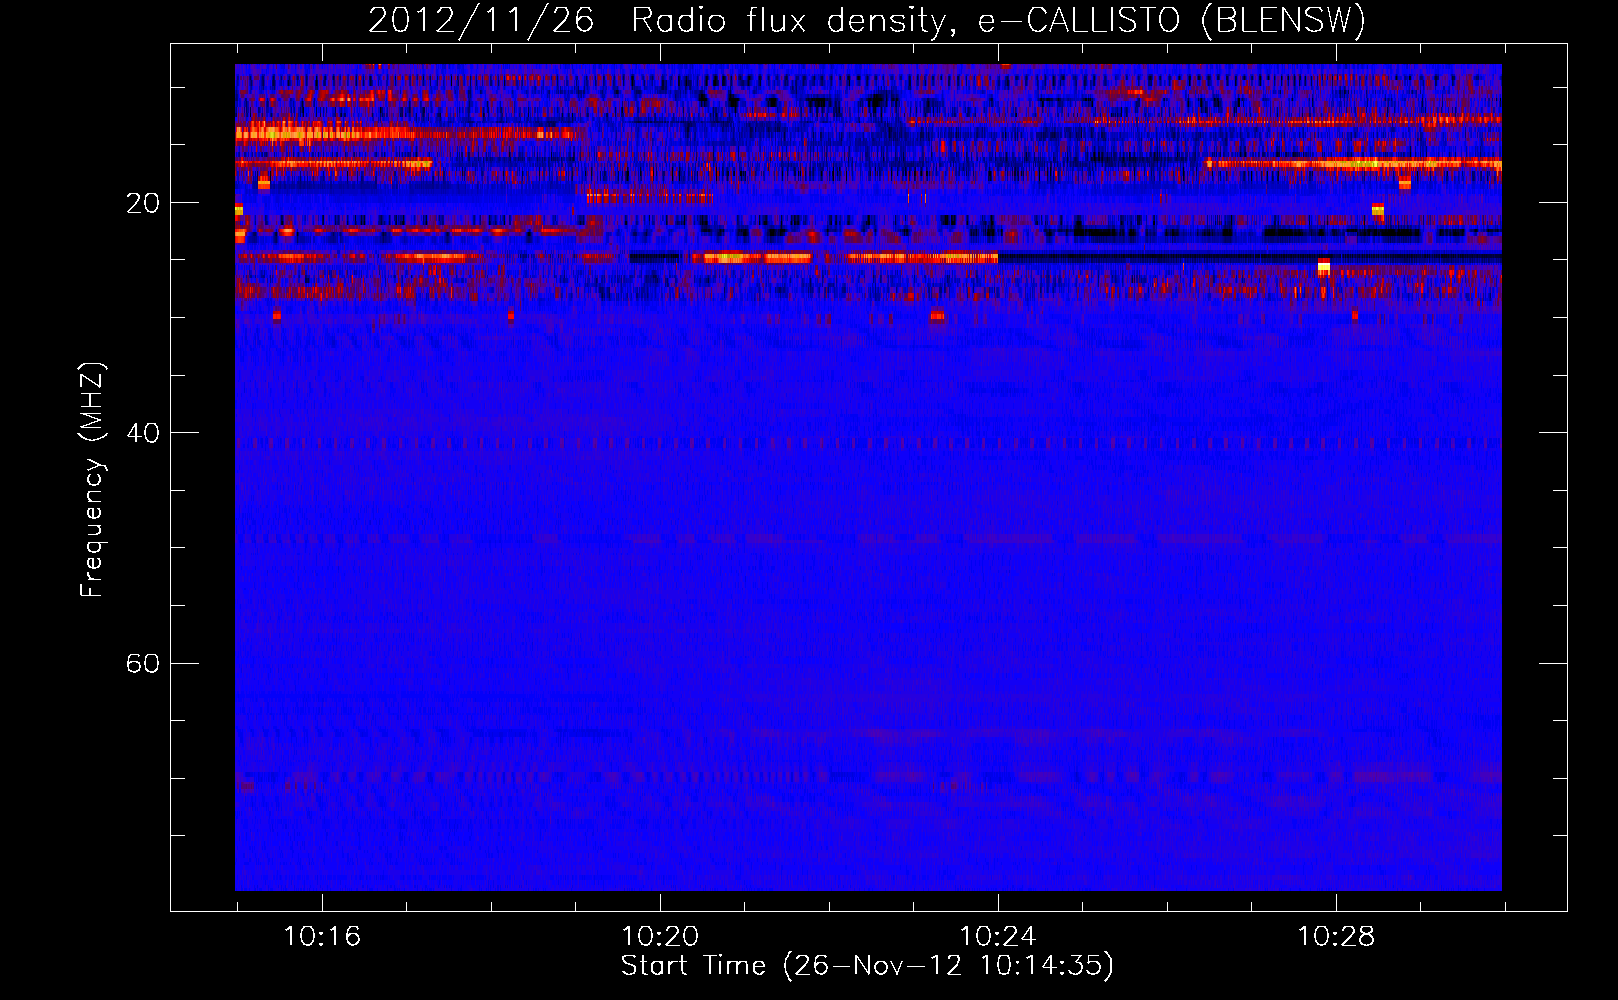Click the 'Start Time (26-Nov-12 10:14:35)' label
The height and width of the screenshot is (1000, 1618).
(x=867, y=966)
